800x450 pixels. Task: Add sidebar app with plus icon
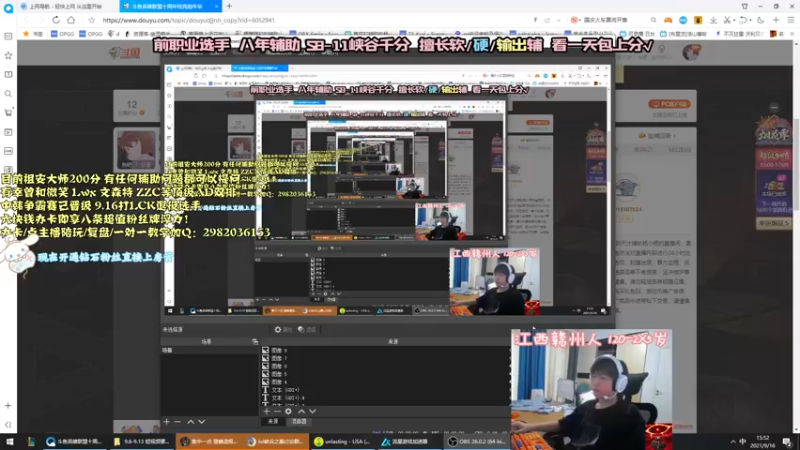8,406
